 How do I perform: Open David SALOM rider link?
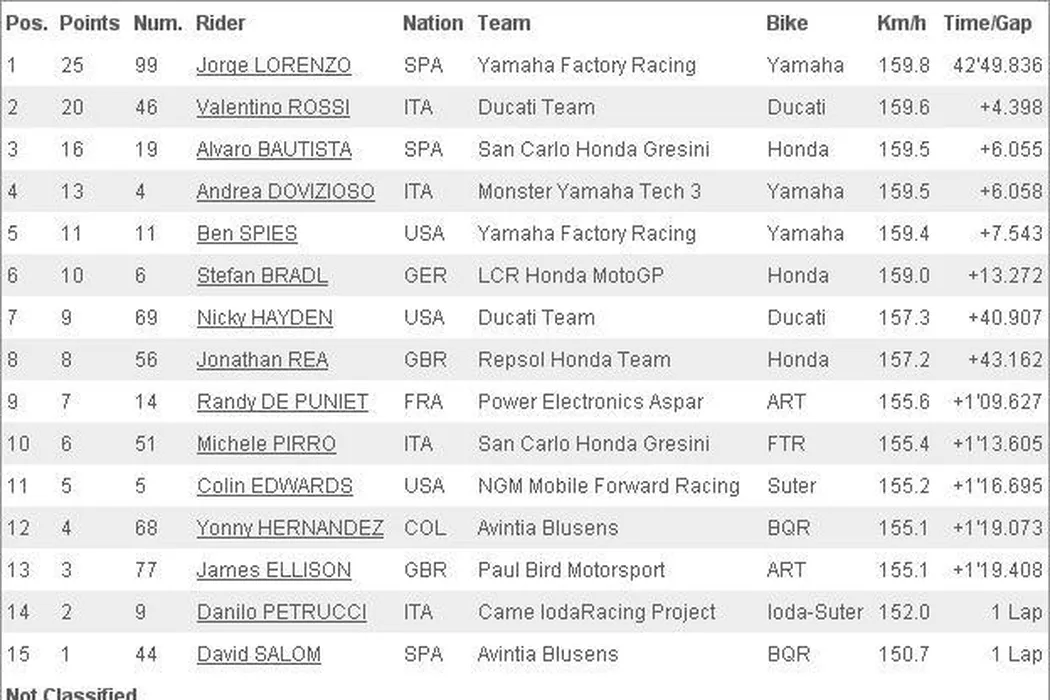click(258, 654)
